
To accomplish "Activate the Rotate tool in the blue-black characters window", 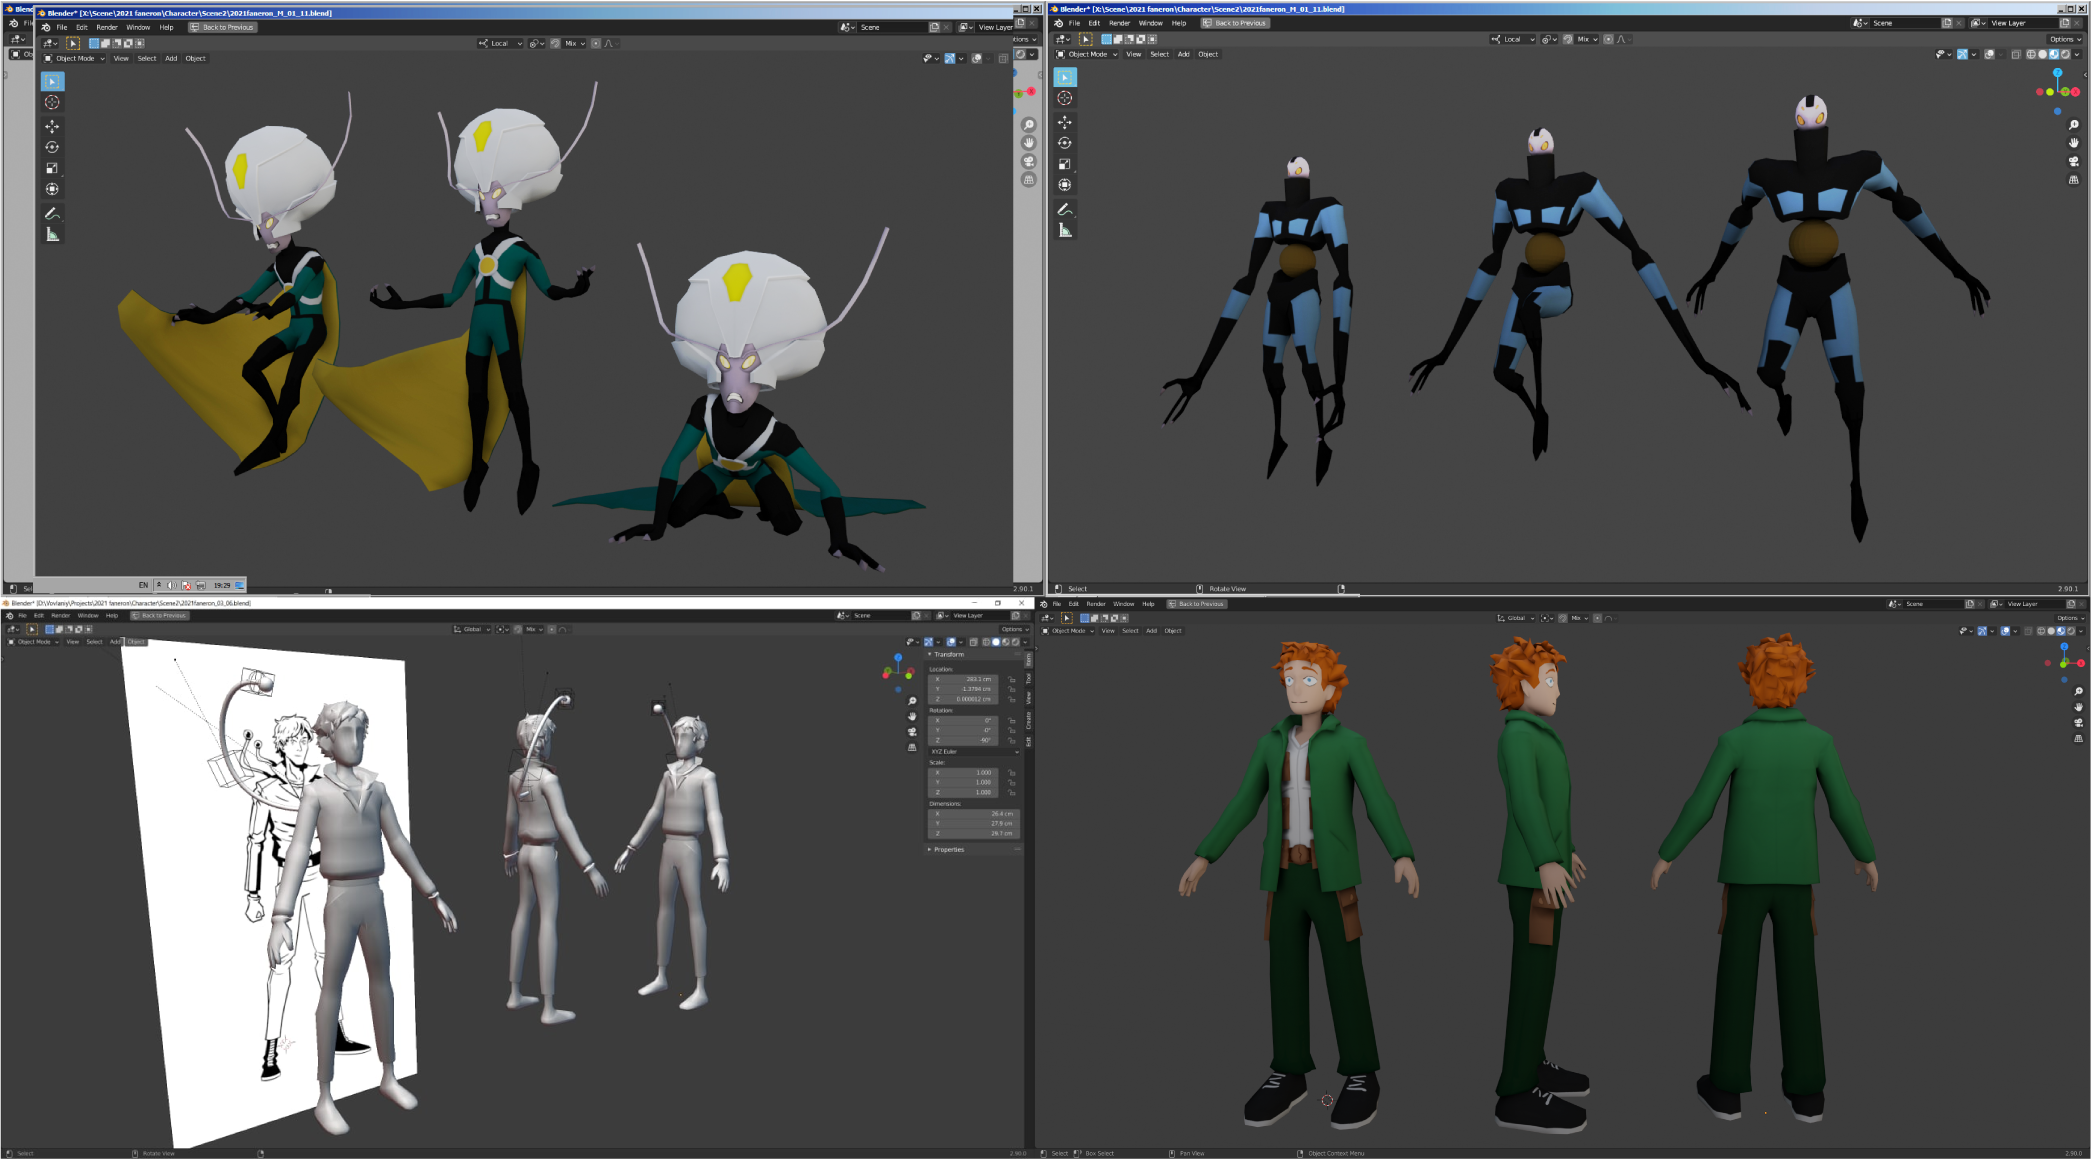I will (1065, 143).
